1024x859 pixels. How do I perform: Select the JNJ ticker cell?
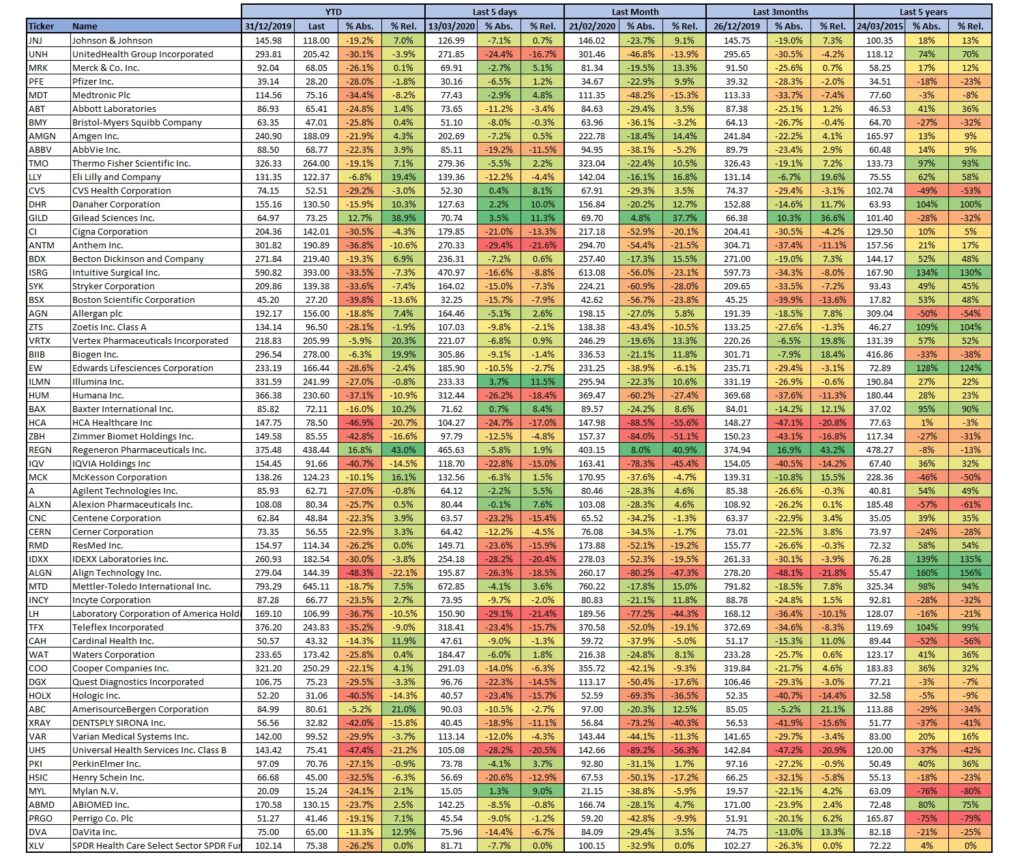coord(48,41)
